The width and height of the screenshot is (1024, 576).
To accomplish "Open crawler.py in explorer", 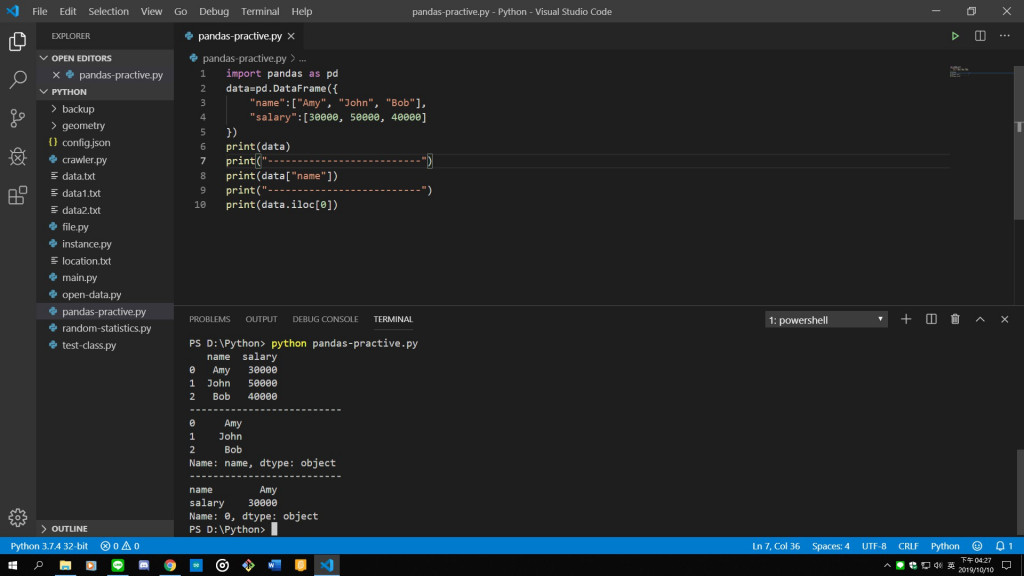I will (104, 159).
